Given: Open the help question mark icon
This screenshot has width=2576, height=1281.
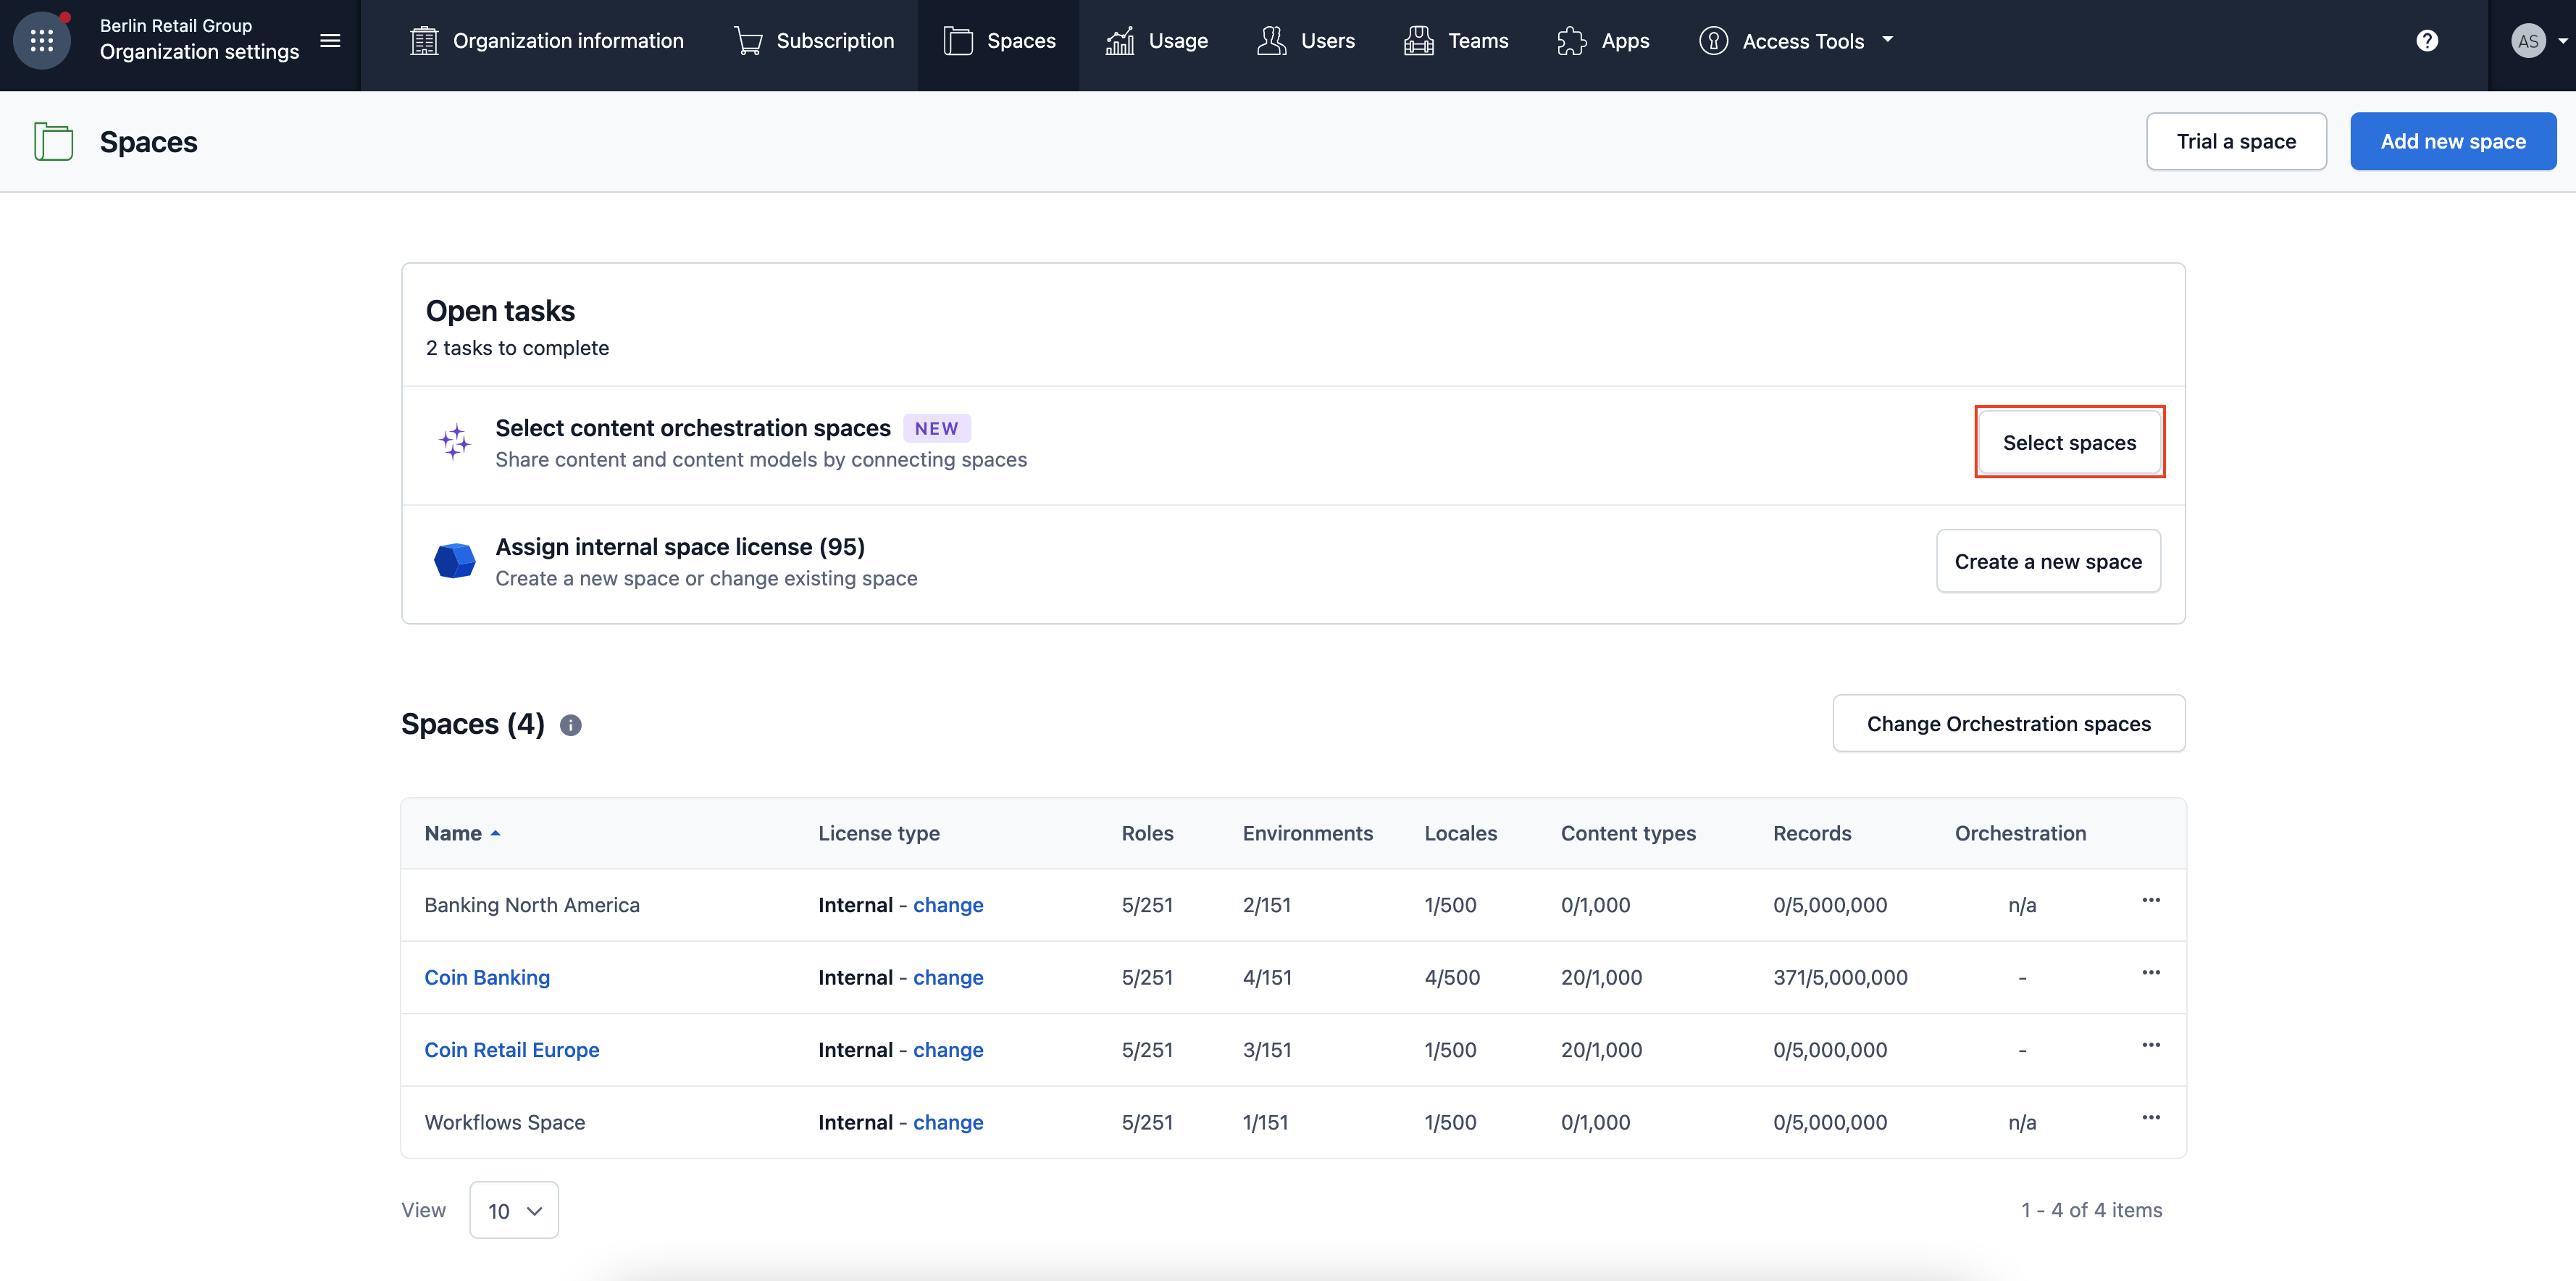Looking at the screenshot, I should [x=2427, y=41].
